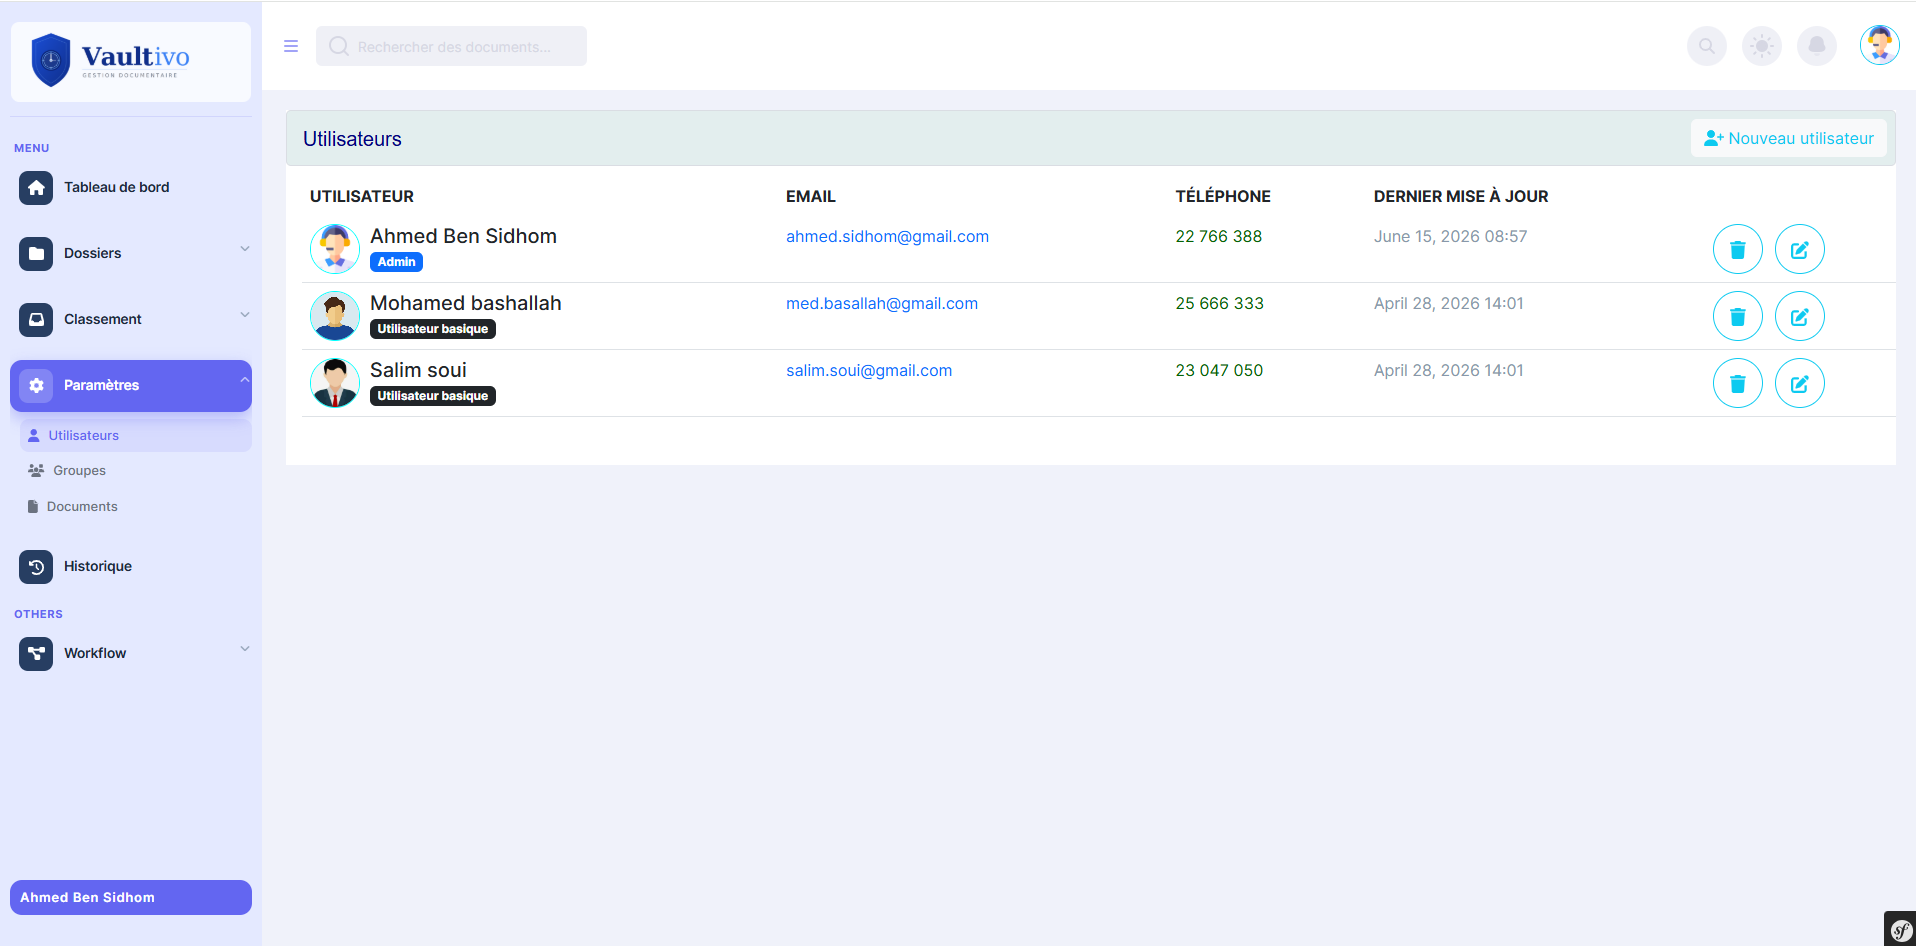The height and width of the screenshot is (946, 1916).
Task: Open the Dossiers menu item
Action: tap(131, 253)
